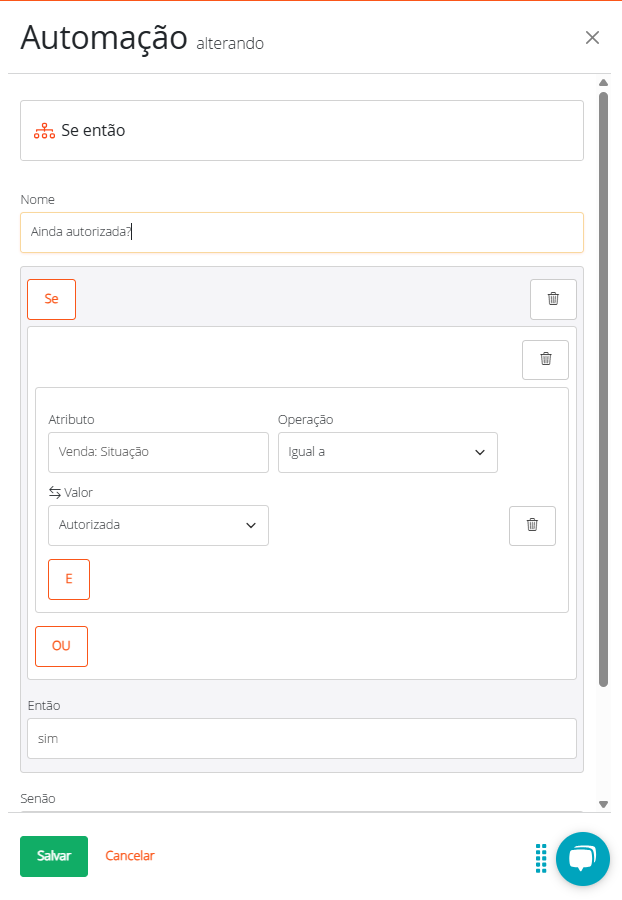
Task: Save the automation with Salvar
Action: (54, 856)
